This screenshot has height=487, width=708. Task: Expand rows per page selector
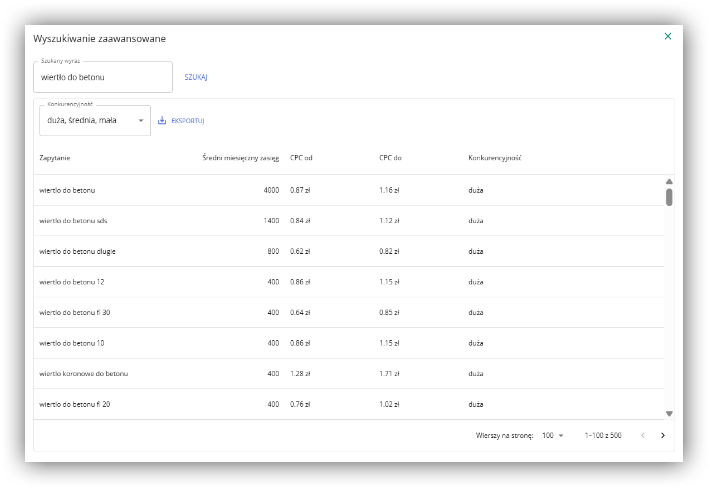coord(553,435)
